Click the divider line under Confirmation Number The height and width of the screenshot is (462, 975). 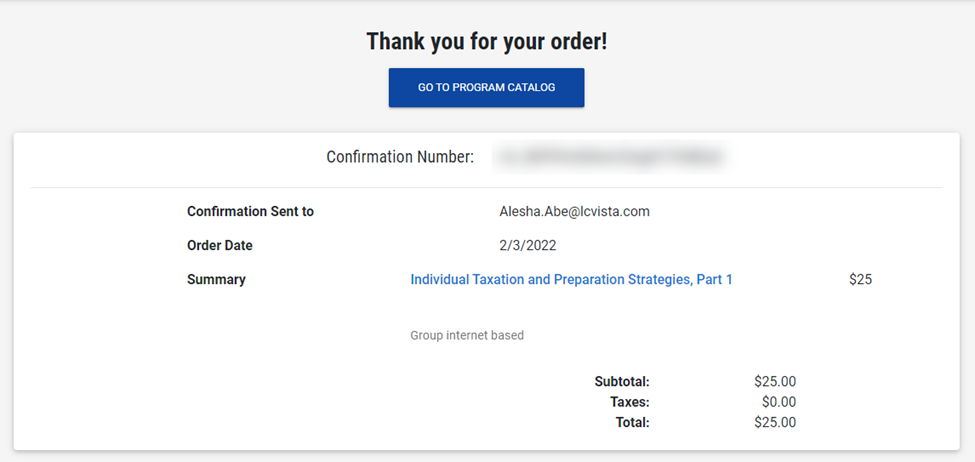click(x=486, y=187)
